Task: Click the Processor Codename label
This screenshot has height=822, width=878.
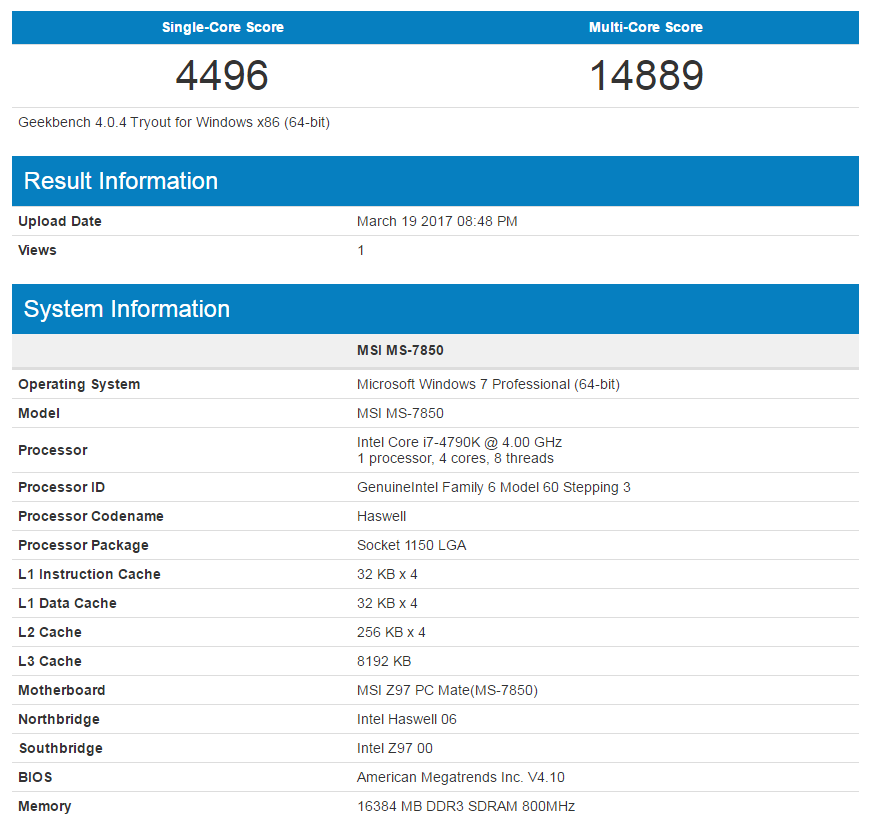Action: (x=91, y=516)
